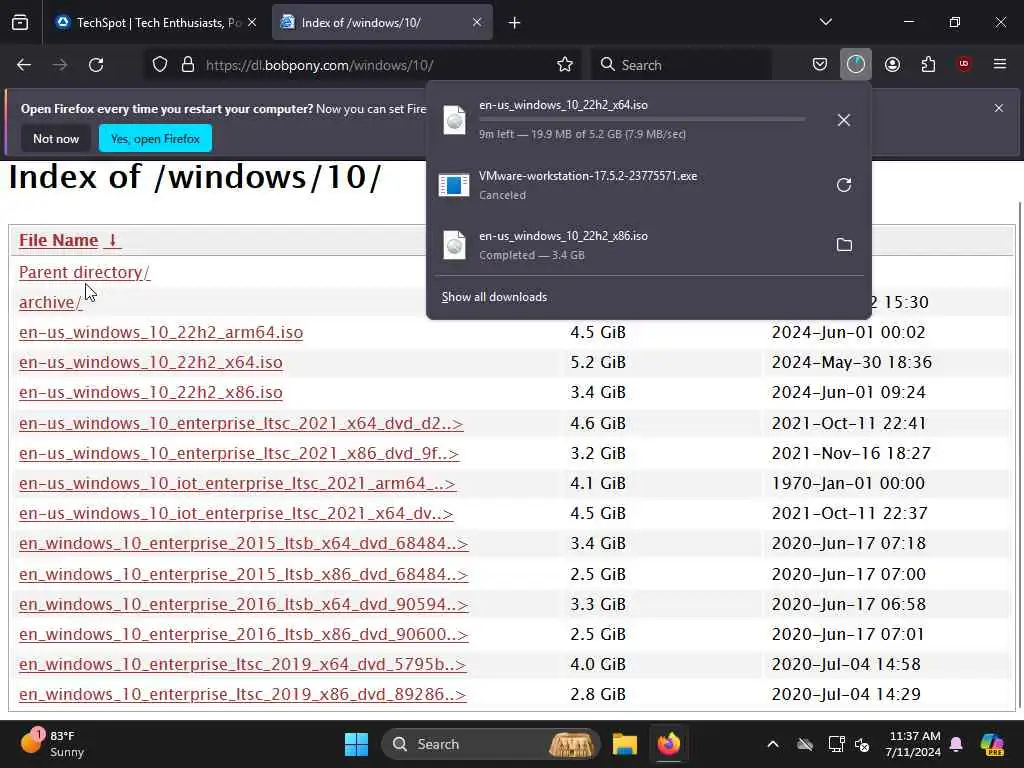Image resolution: width=1024 pixels, height=768 pixels.
Task: Reload the current page
Action: pyautogui.click(x=96, y=65)
